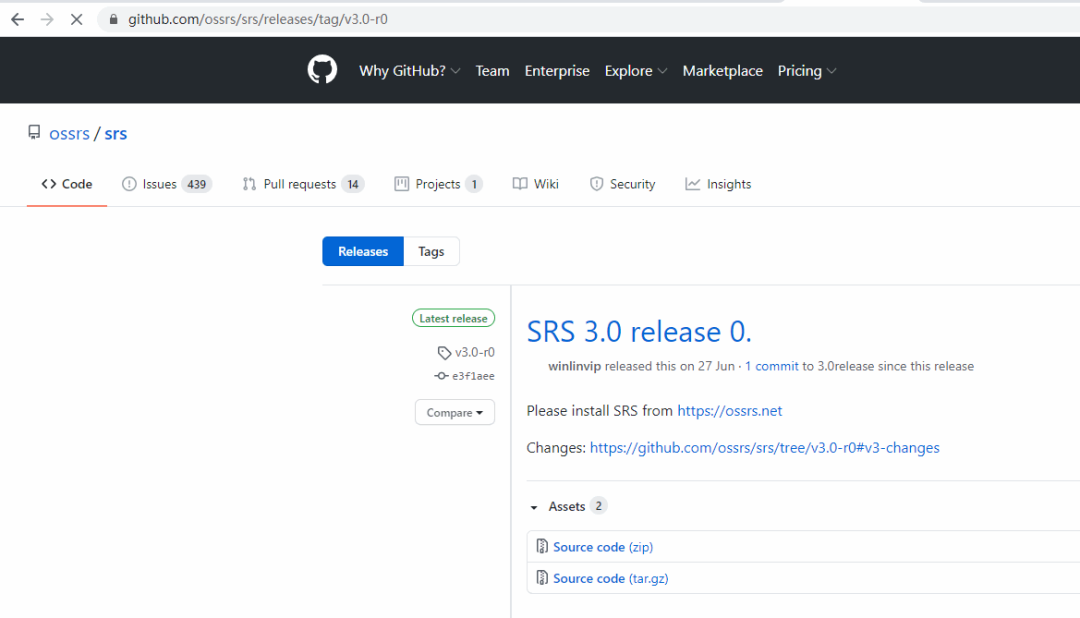Click the v3.0-r0 tag label

475,352
